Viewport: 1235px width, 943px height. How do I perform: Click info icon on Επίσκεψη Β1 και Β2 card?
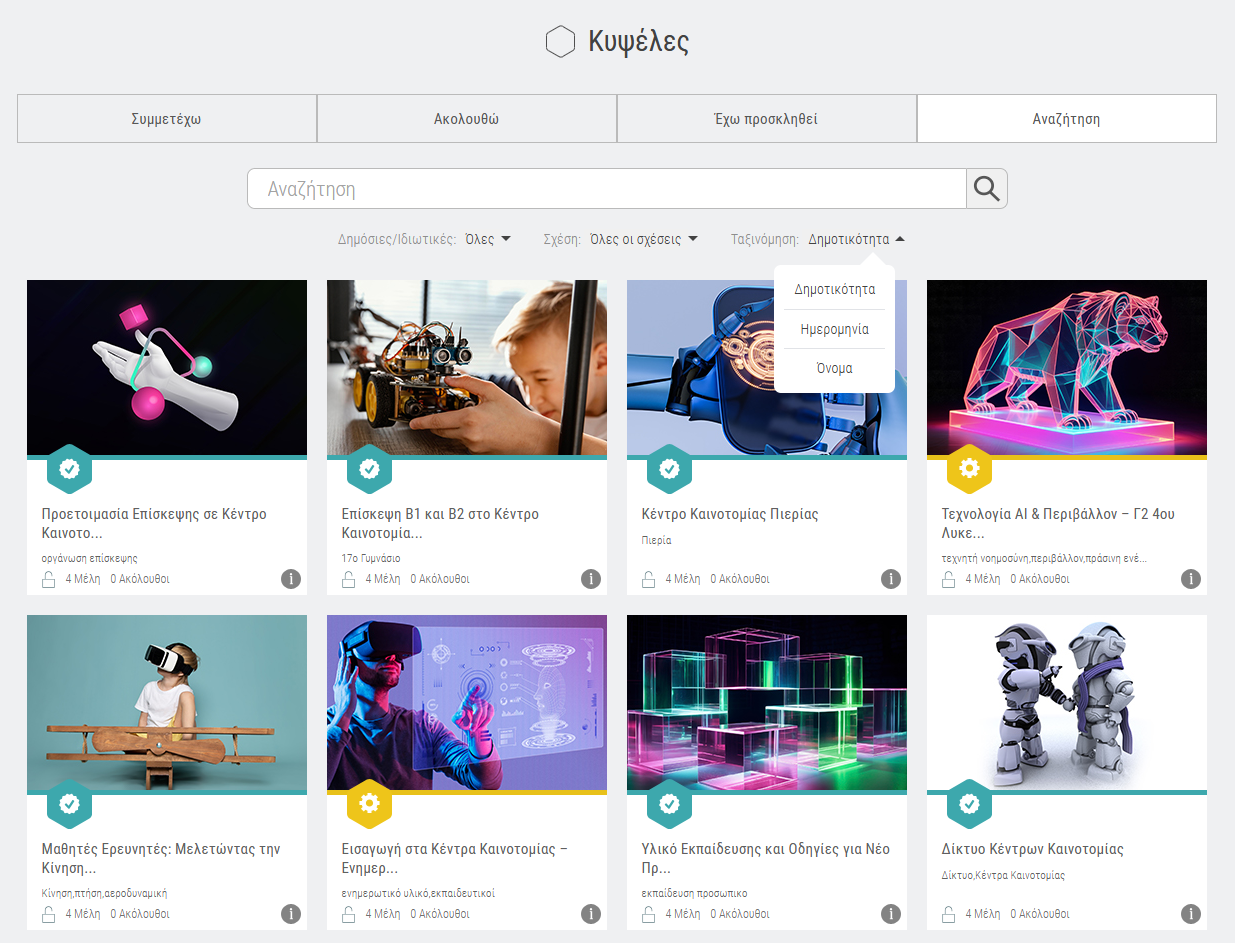pos(591,579)
